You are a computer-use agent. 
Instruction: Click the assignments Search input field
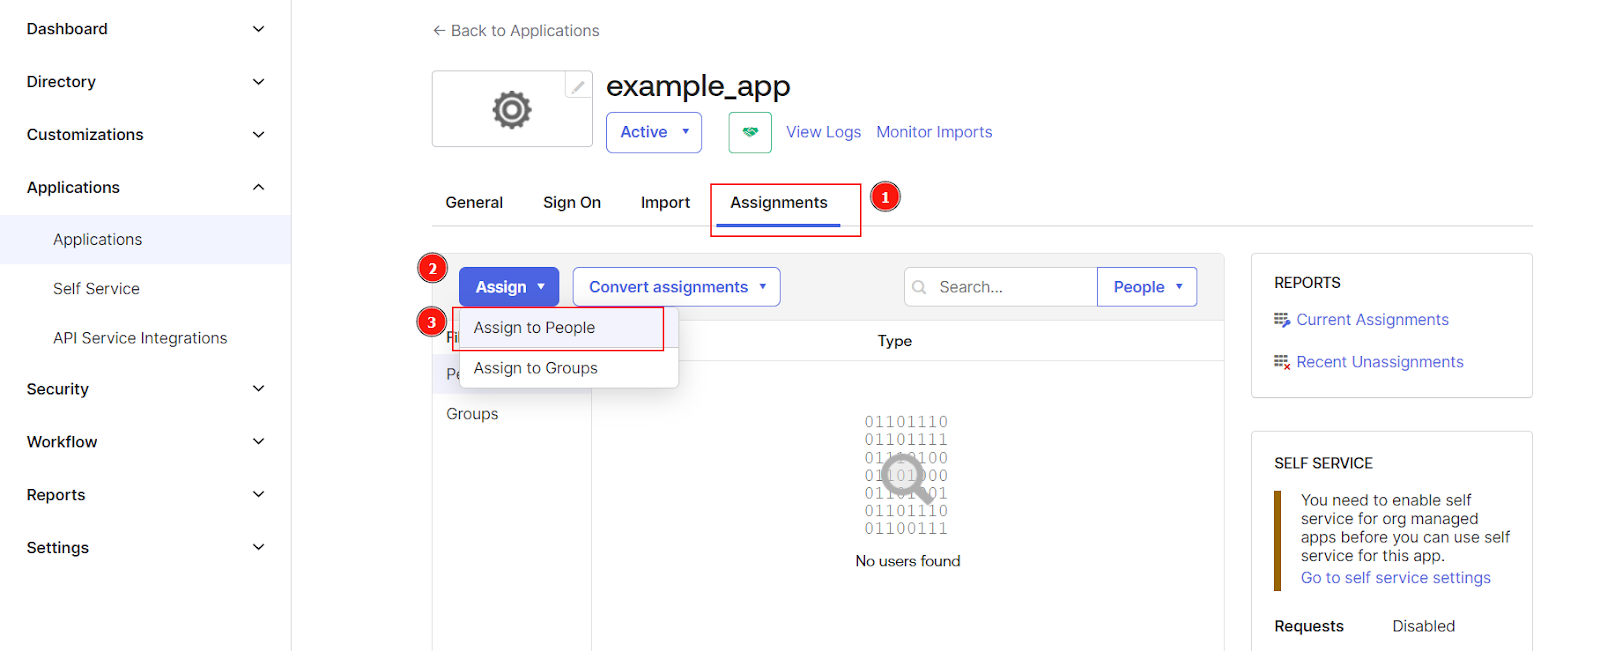[1010, 287]
